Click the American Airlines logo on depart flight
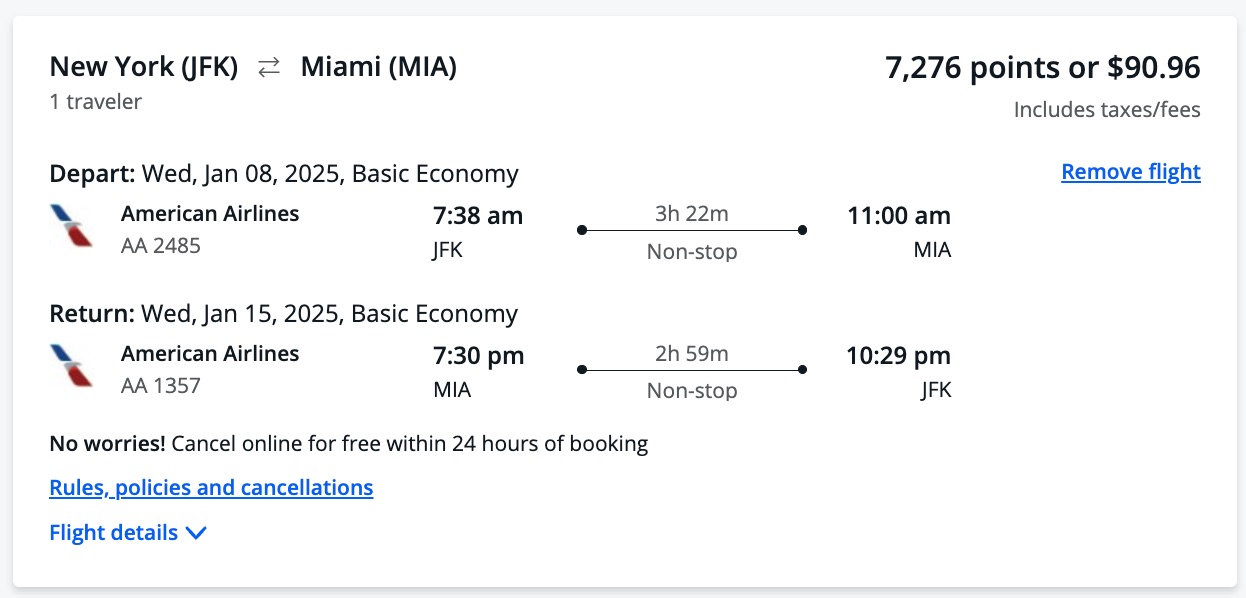1246x598 pixels. point(69,227)
